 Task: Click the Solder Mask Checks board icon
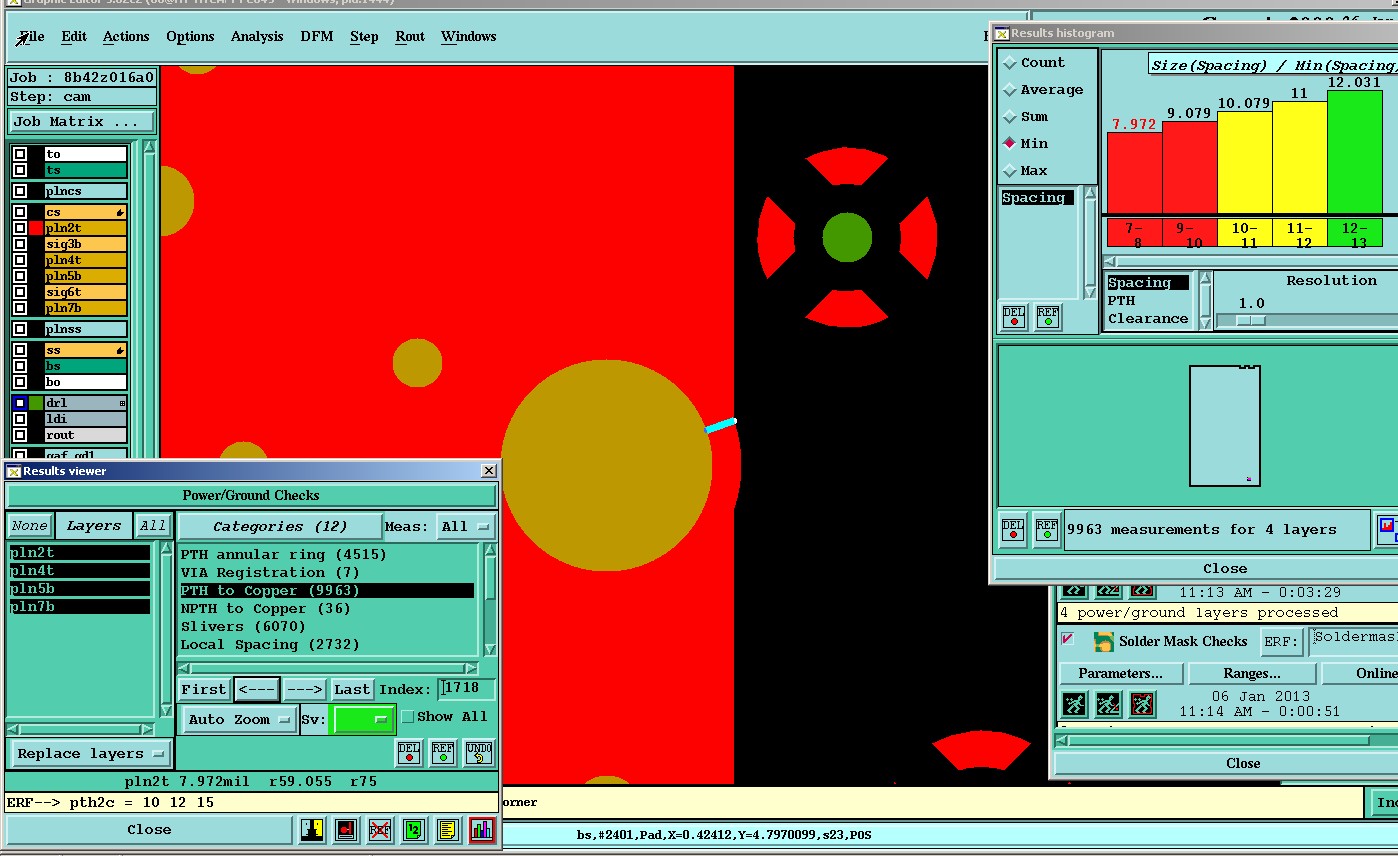[1103, 642]
